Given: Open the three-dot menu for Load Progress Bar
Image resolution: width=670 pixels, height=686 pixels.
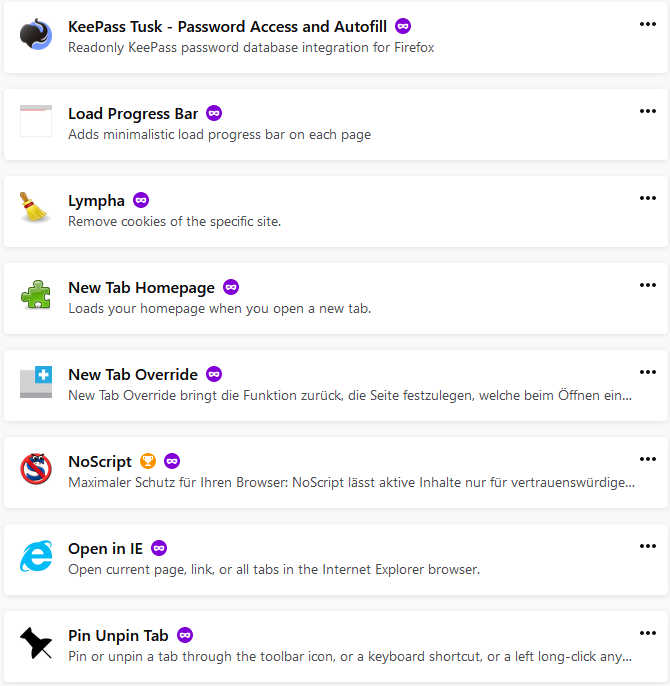Looking at the screenshot, I should [x=648, y=111].
